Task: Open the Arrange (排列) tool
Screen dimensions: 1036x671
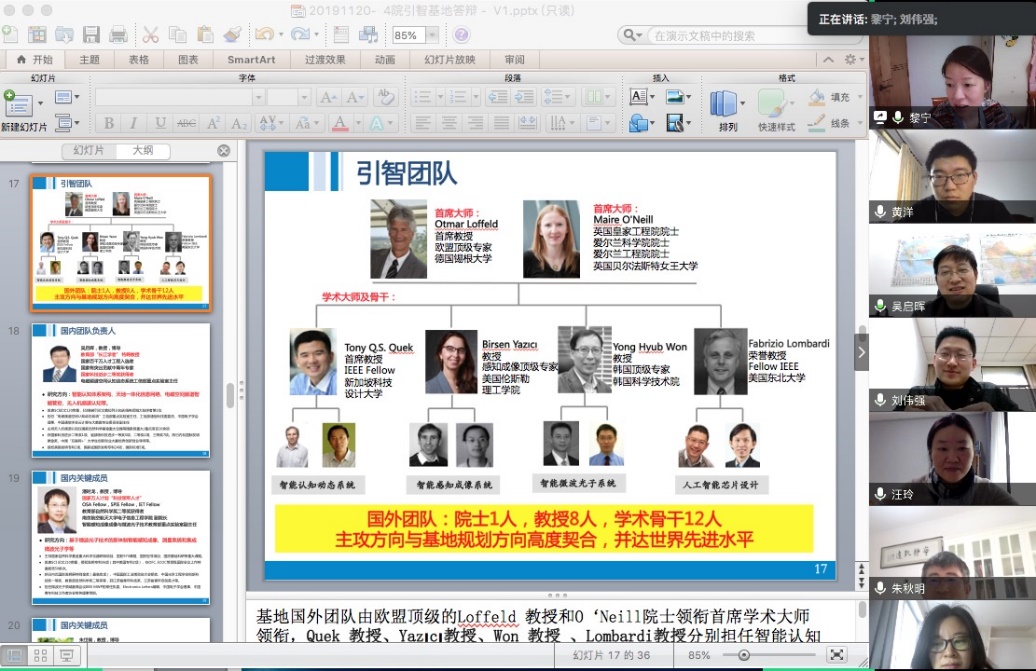Action: [x=725, y=104]
